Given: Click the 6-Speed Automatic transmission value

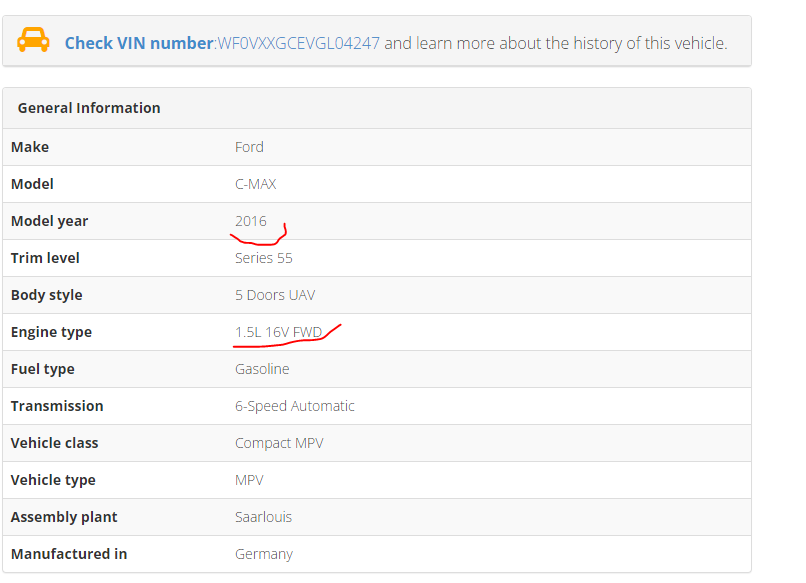Looking at the screenshot, I should (294, 406).
